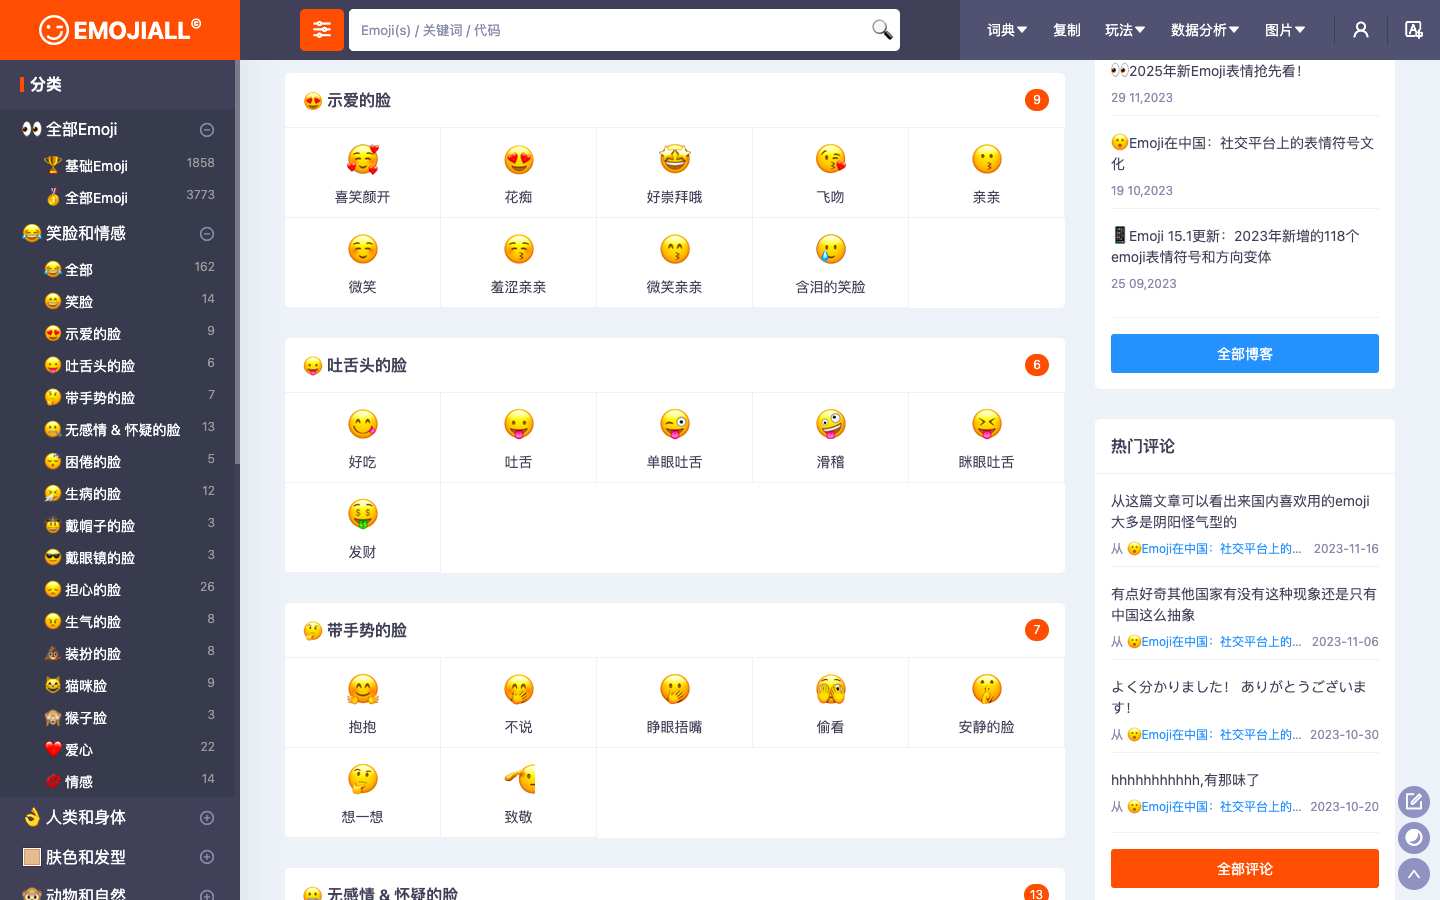Toggle dark mode with the moon icon
Image resolution: width=1440 pixels, height=900 pixels.
(x=1413, y=837)
